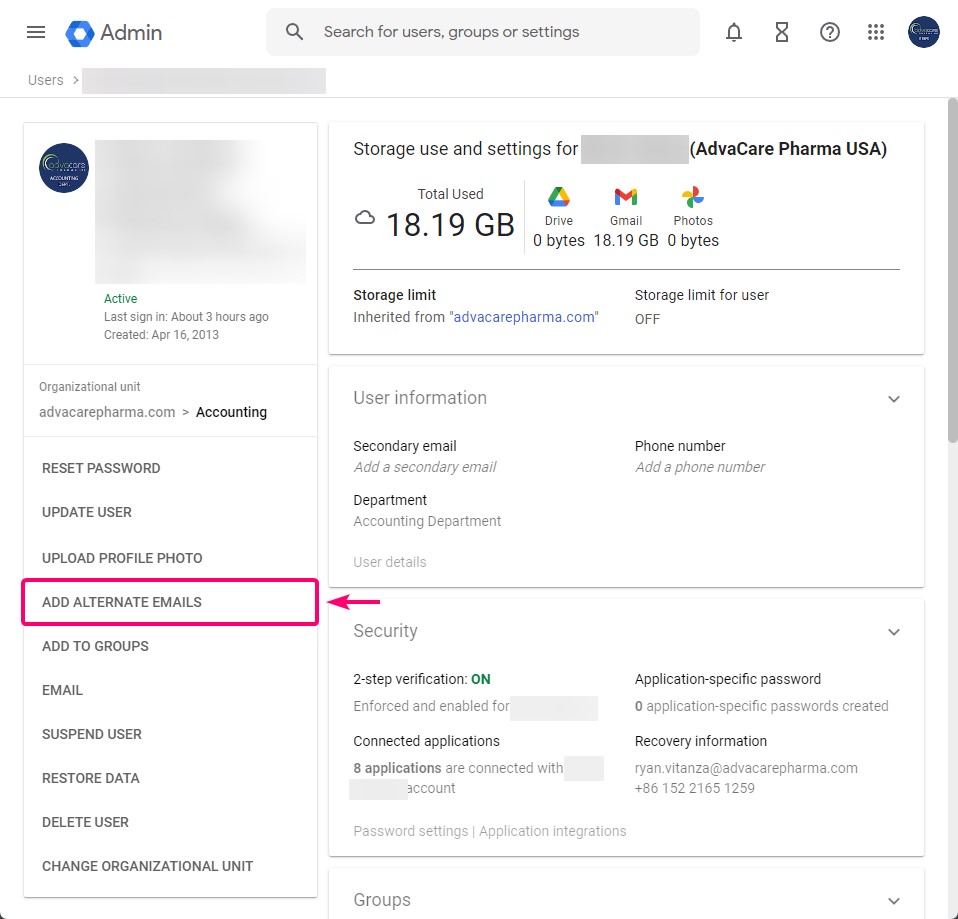Viewport: 958px width, 919px height.
Task: Select CHANGE ORGANIZATIONAL UNIT action
Action: point(147,866)
